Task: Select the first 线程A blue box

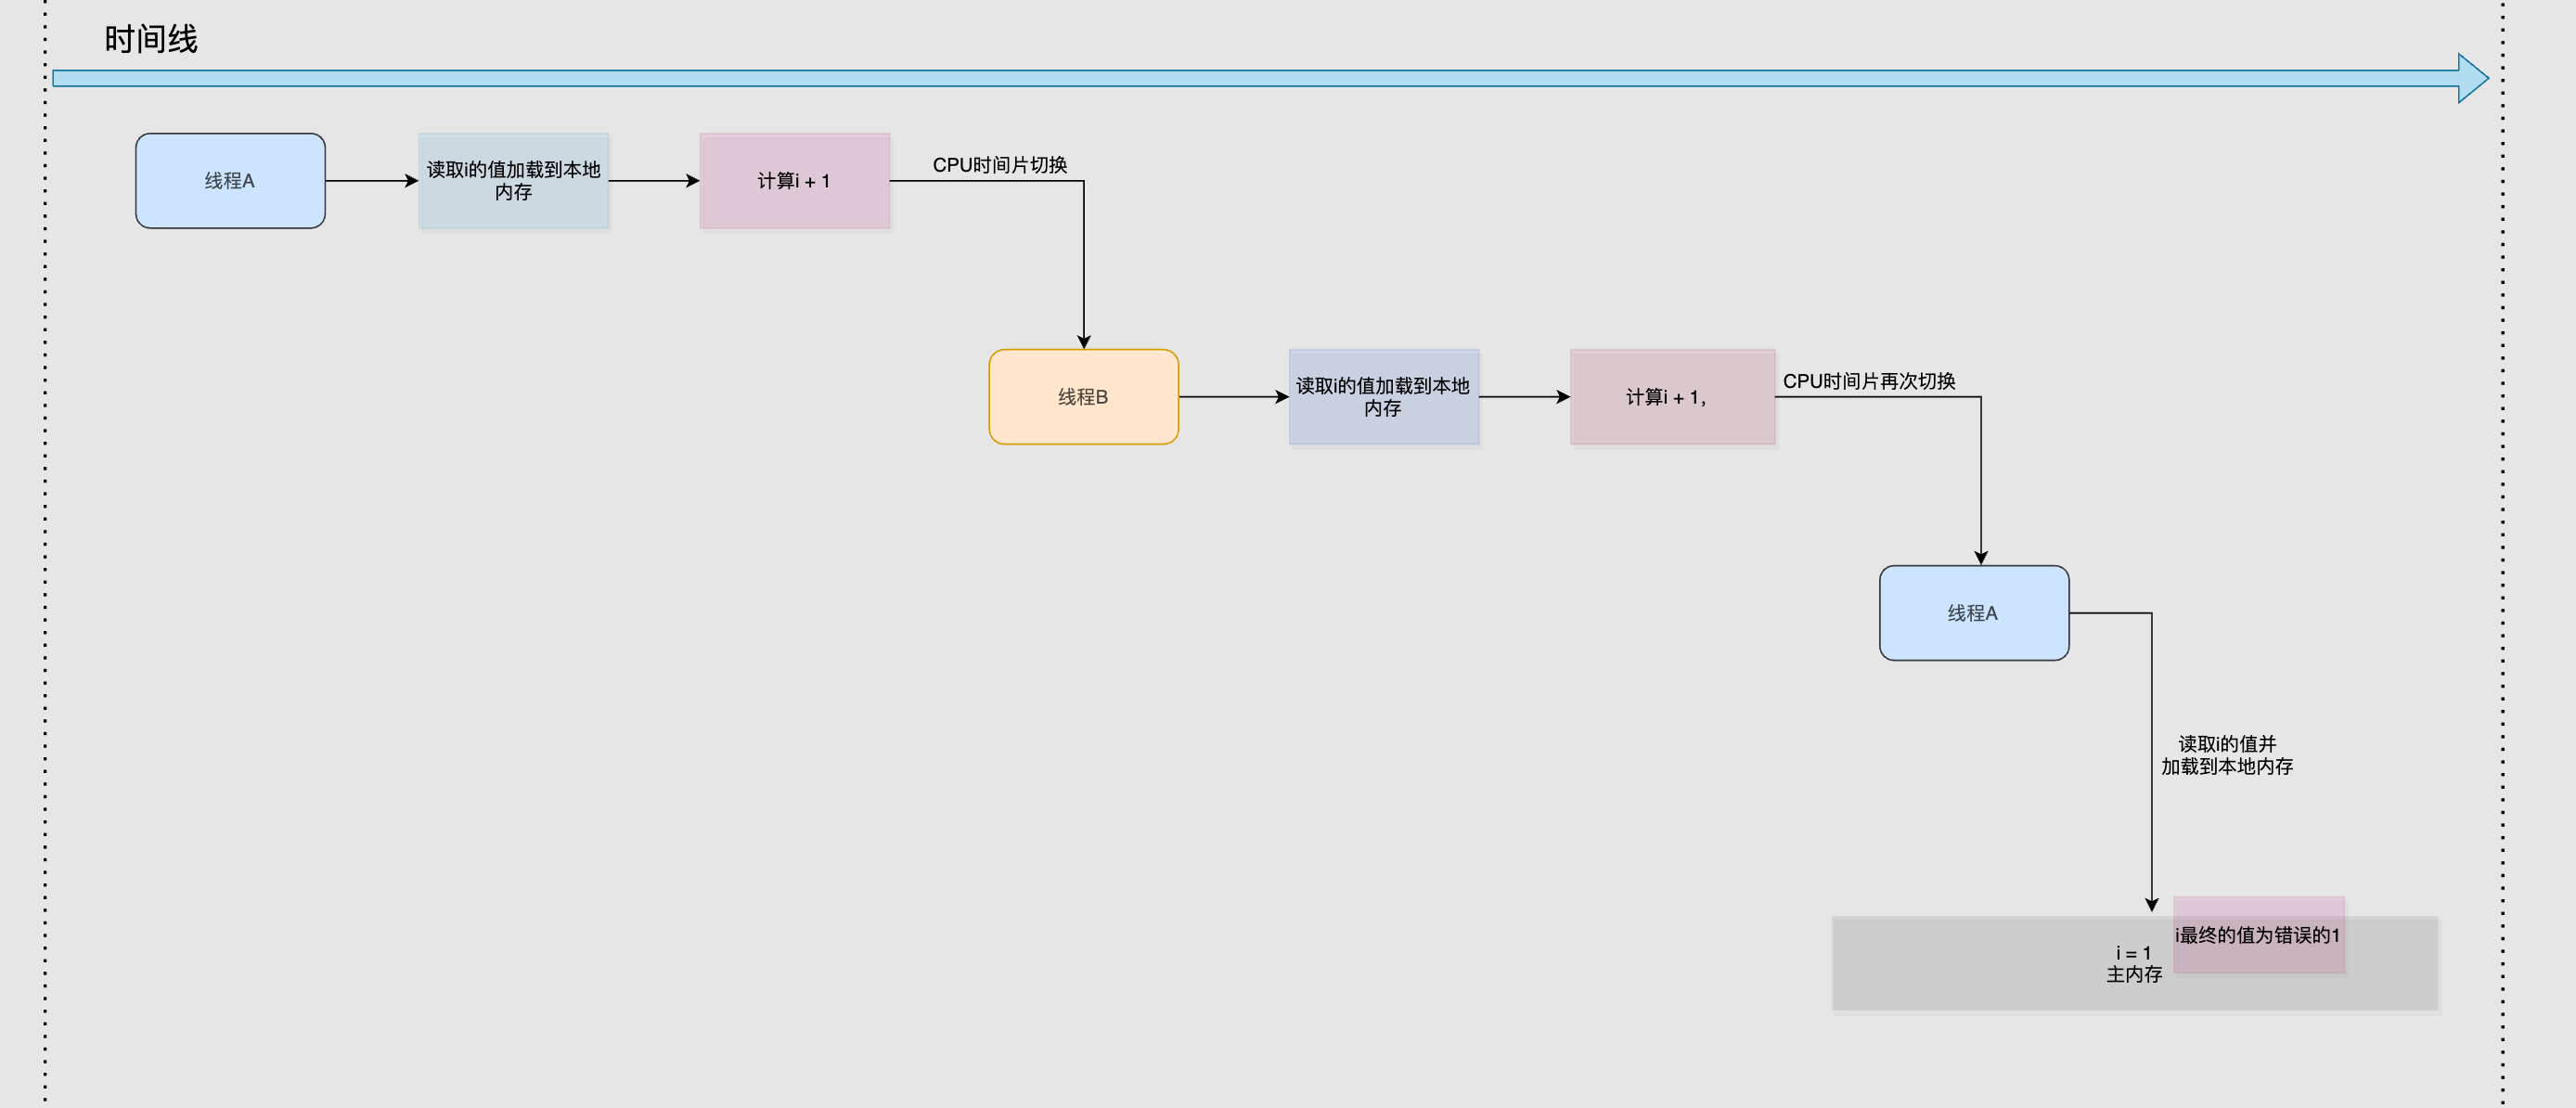Action: coord(230,181)
